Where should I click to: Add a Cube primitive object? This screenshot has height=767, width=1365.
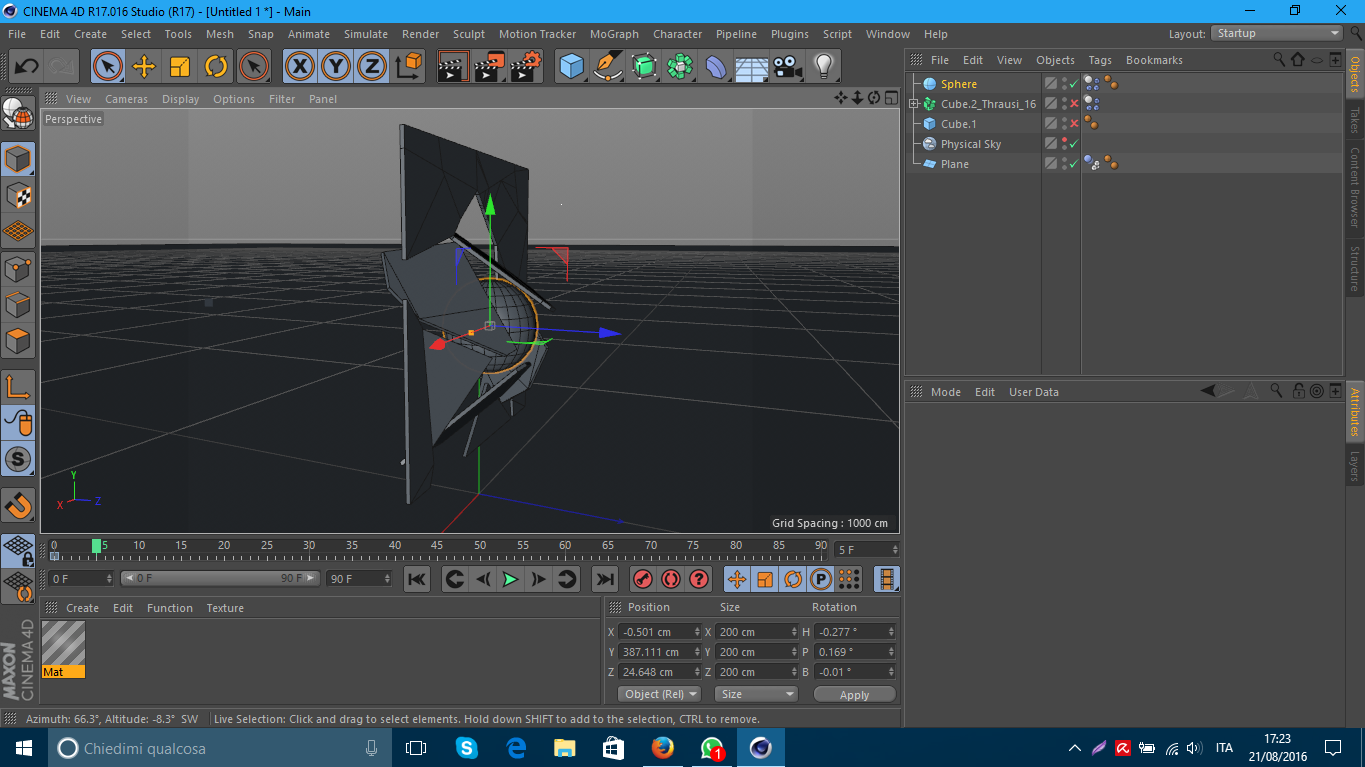point(571,67)
